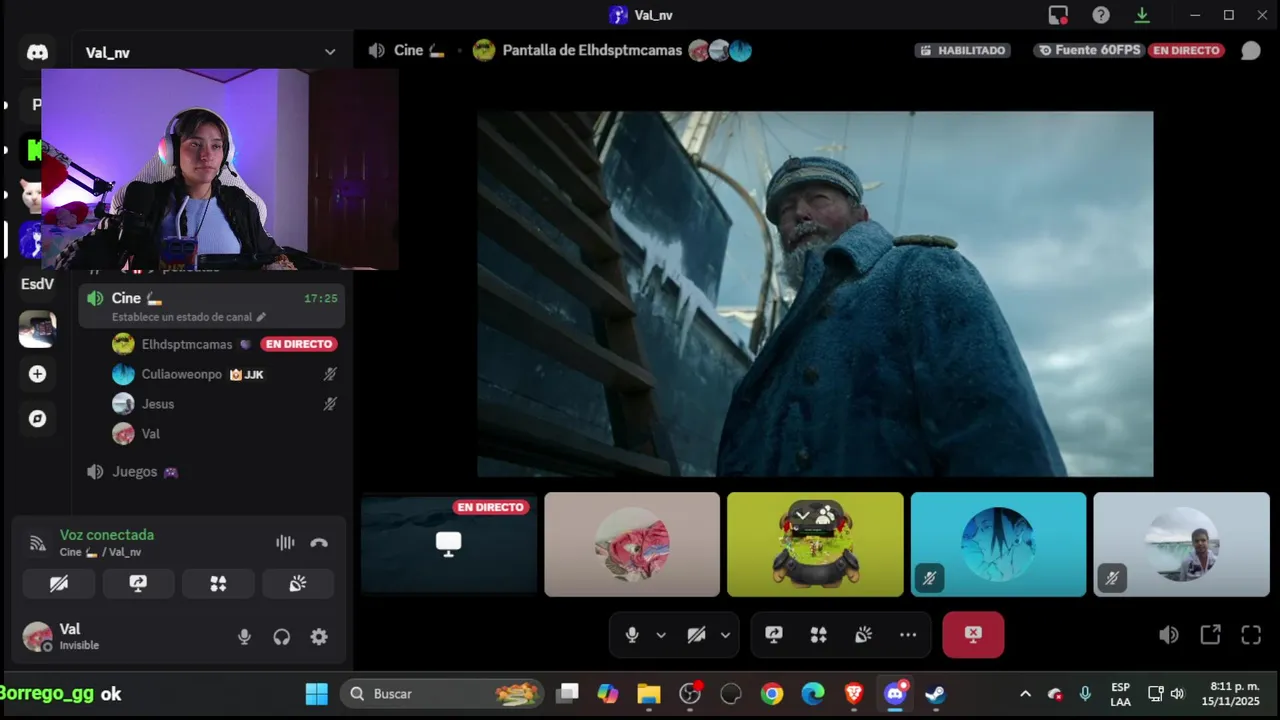This screenshot has width=1280, height=720.
Task: Open File Explorer from the taskbar
Action: tap(649, 693)
